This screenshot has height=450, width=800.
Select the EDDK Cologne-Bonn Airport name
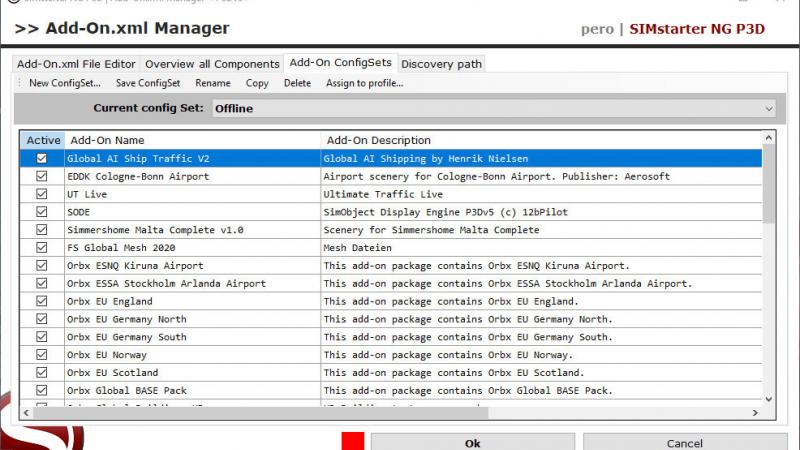coord(138,176)
